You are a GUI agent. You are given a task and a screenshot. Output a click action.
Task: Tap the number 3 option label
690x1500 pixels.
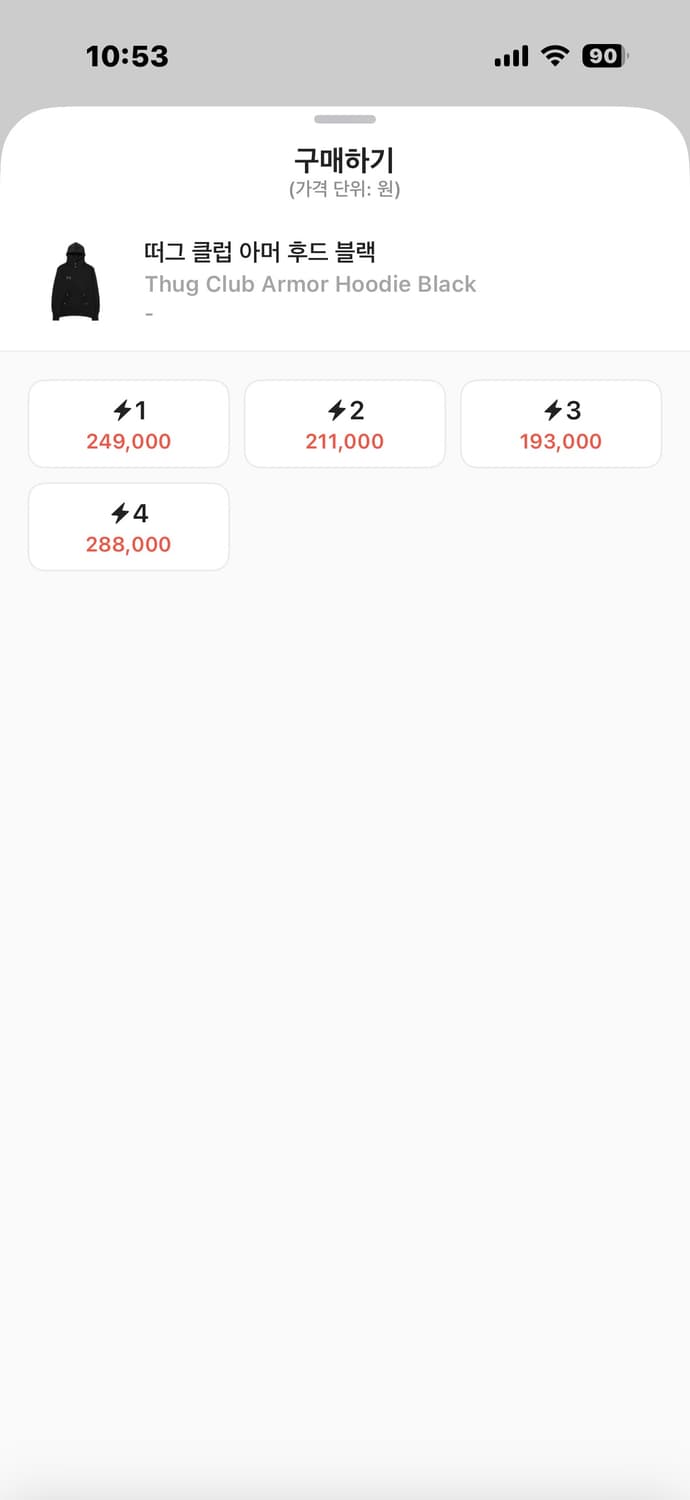(x=573, y=410)
